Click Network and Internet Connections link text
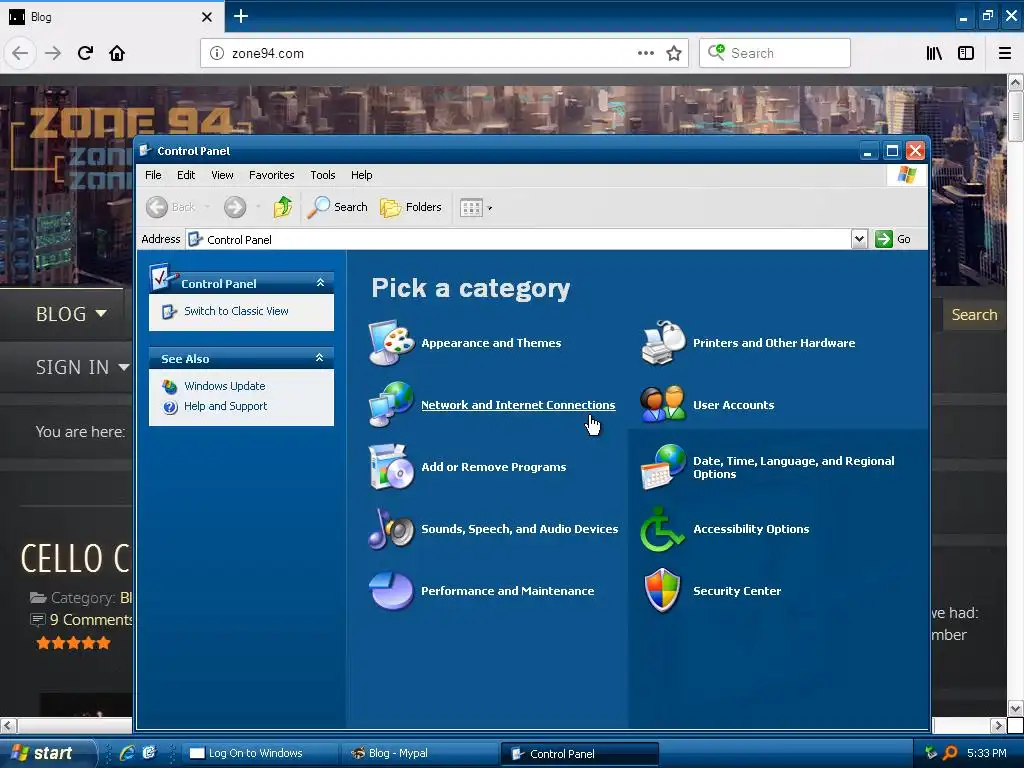The height and width of the screenshot is (768, 1024). [518, 405]
